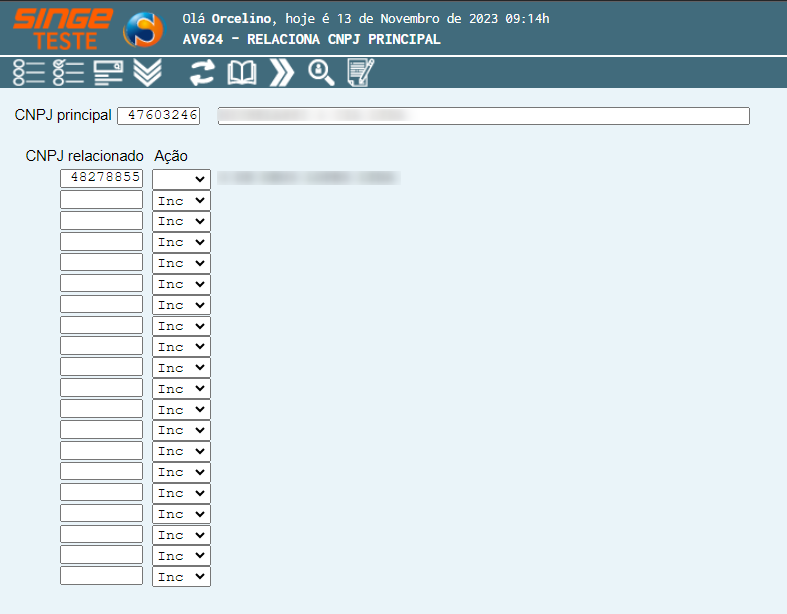787x614 pixels.
Task: Click the CNPJ relacionado field with 48278855
Action: point(101,179)
